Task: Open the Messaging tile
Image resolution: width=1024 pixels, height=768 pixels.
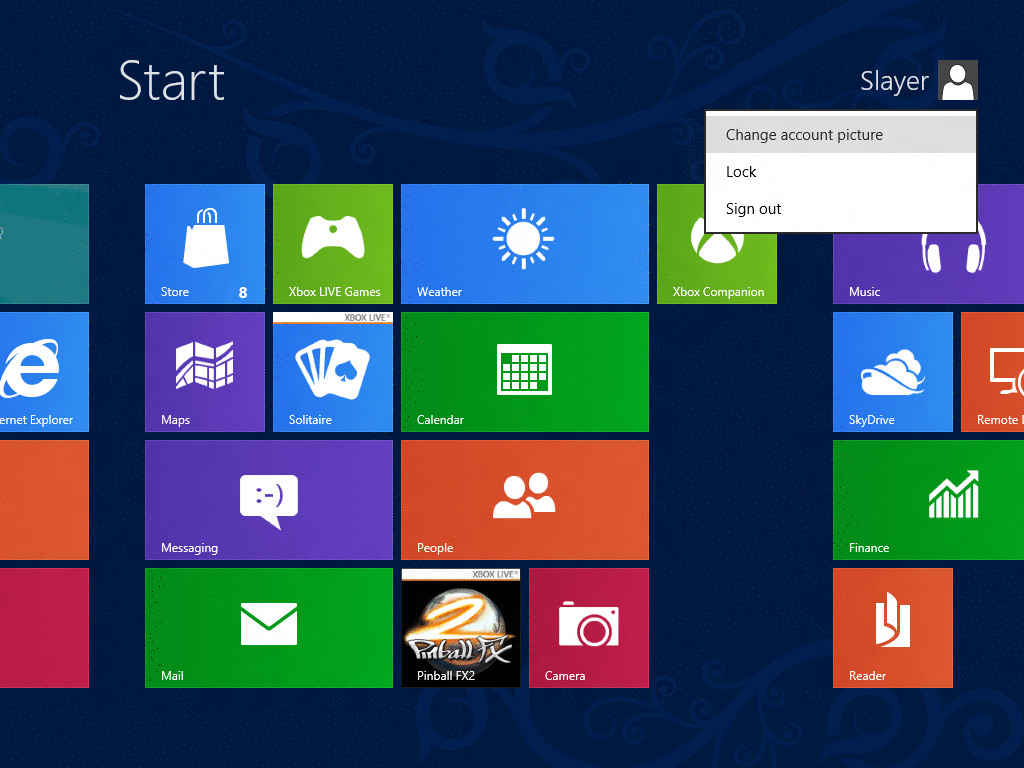Action: 268,499
